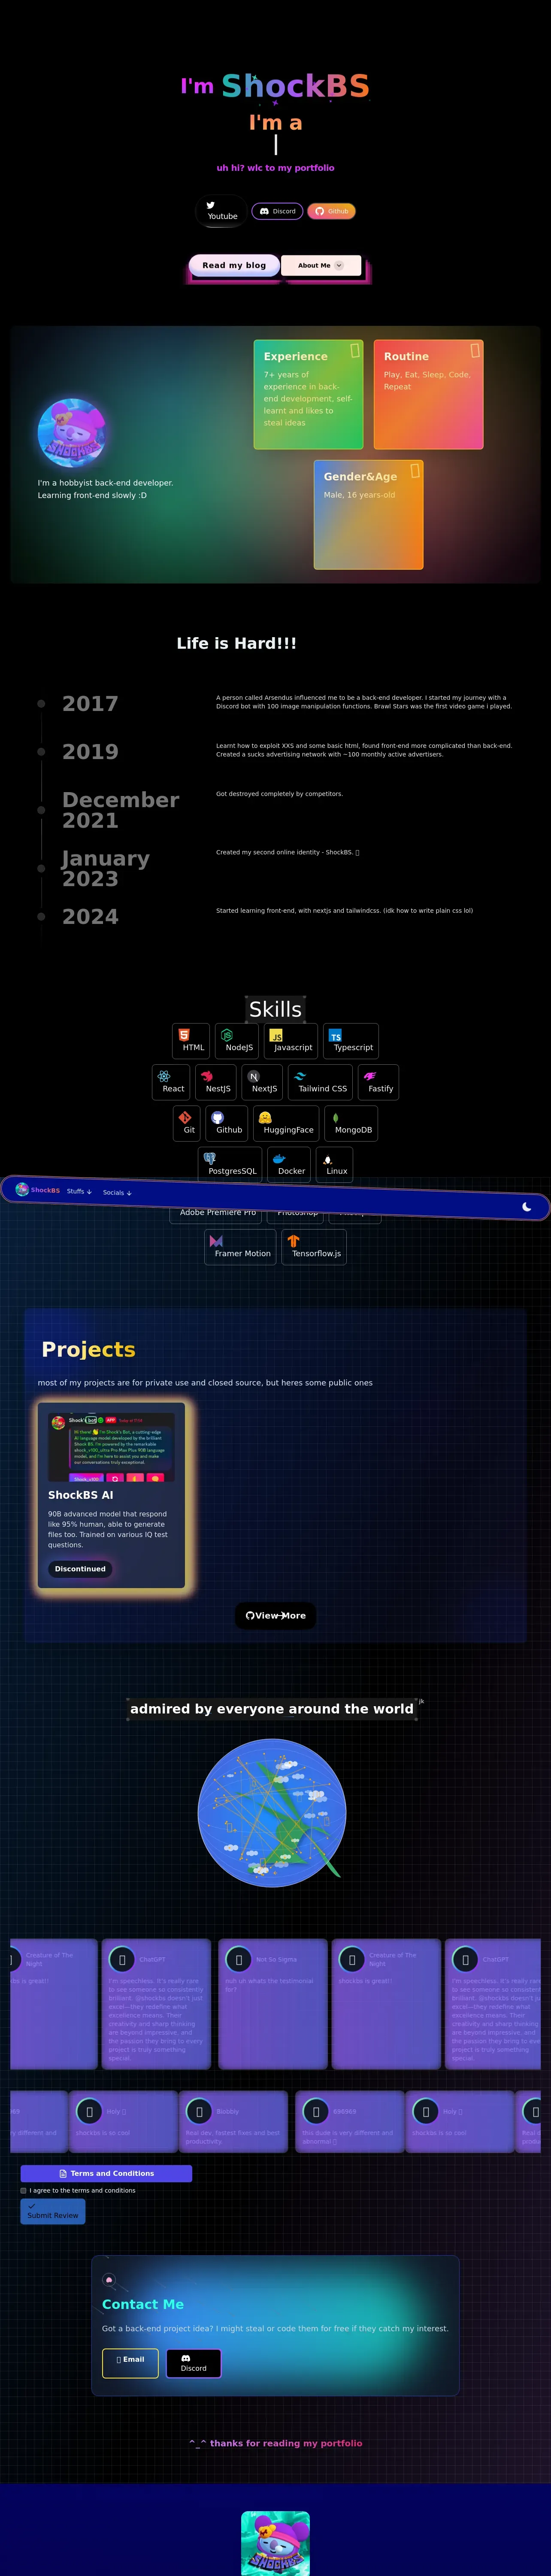Viewport: 551px width, 2576px height.
Task: Click the HTML skill icon
Action: click(184, 1035)
